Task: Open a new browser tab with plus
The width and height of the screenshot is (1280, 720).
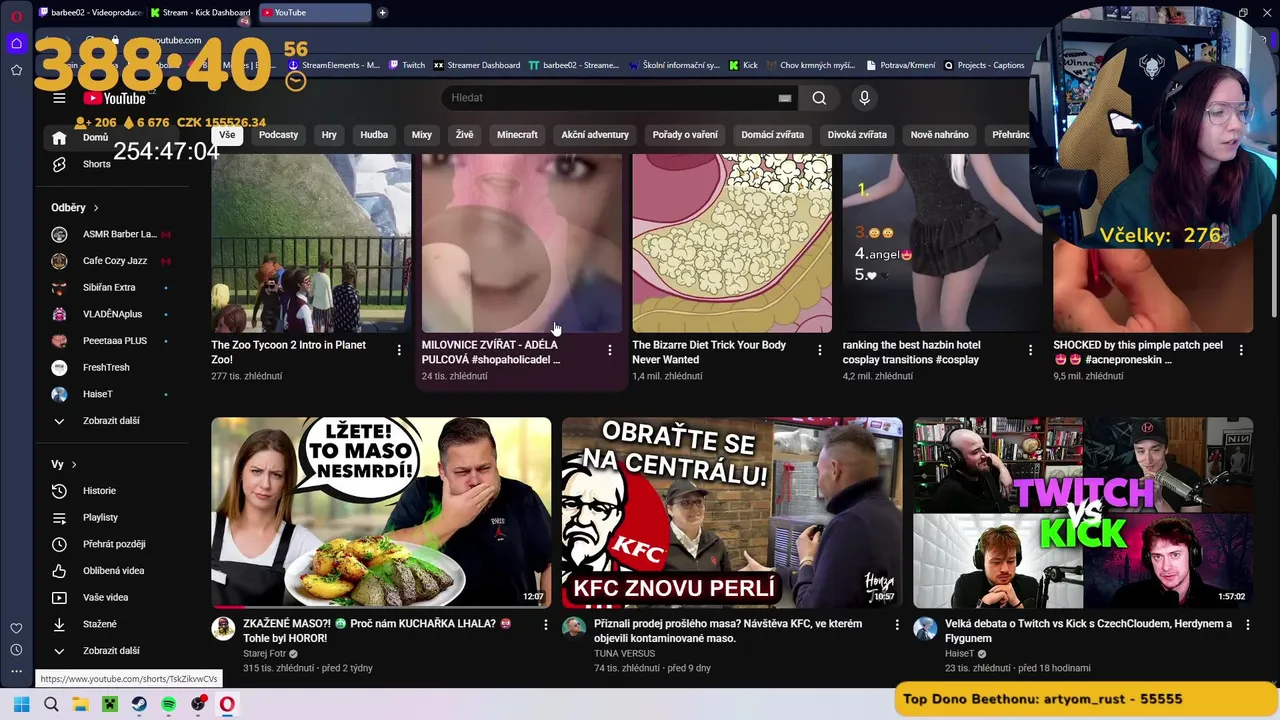Action: 382,13
